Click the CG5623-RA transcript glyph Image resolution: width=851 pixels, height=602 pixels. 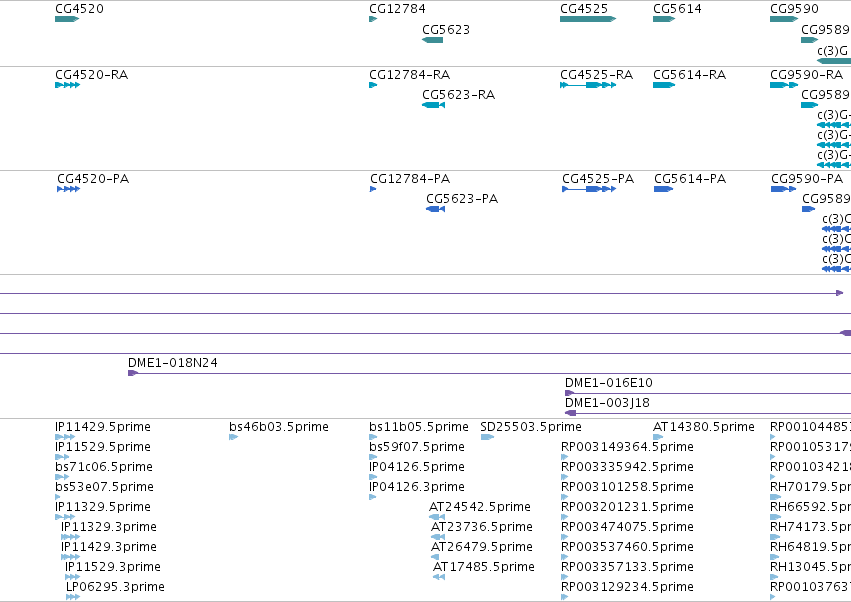(433, 105)
